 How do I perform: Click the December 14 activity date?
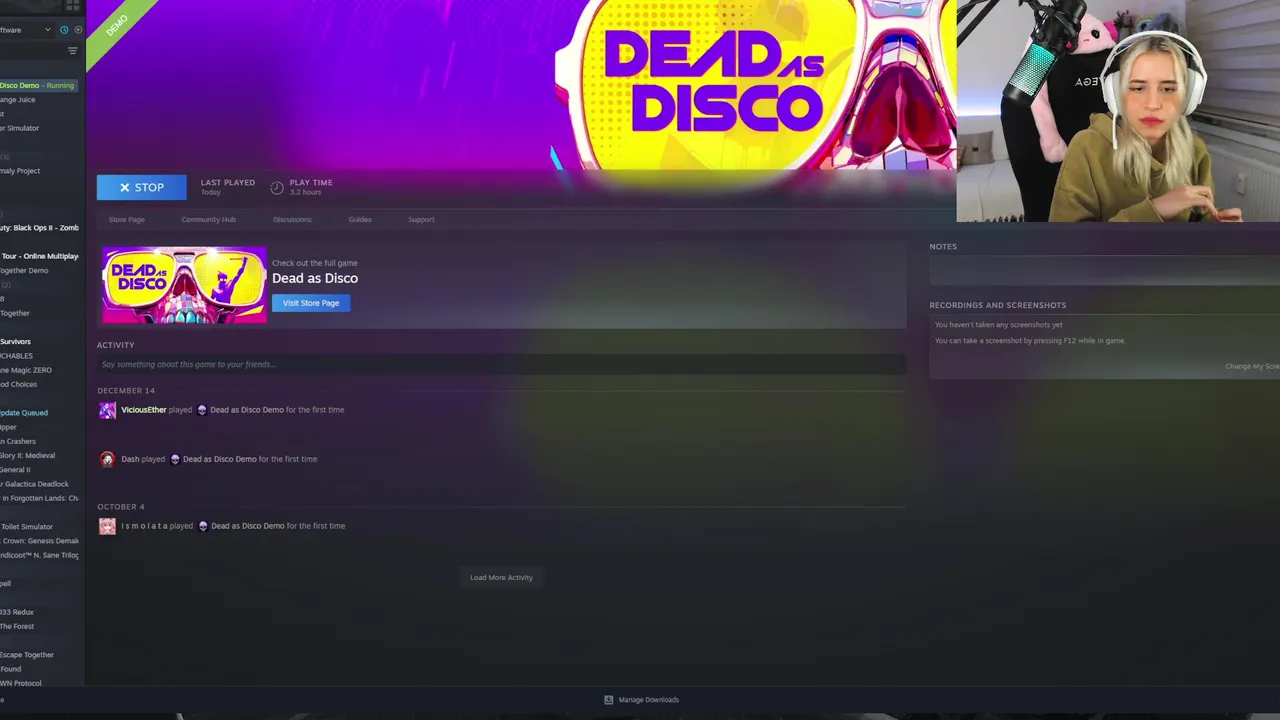126,391
